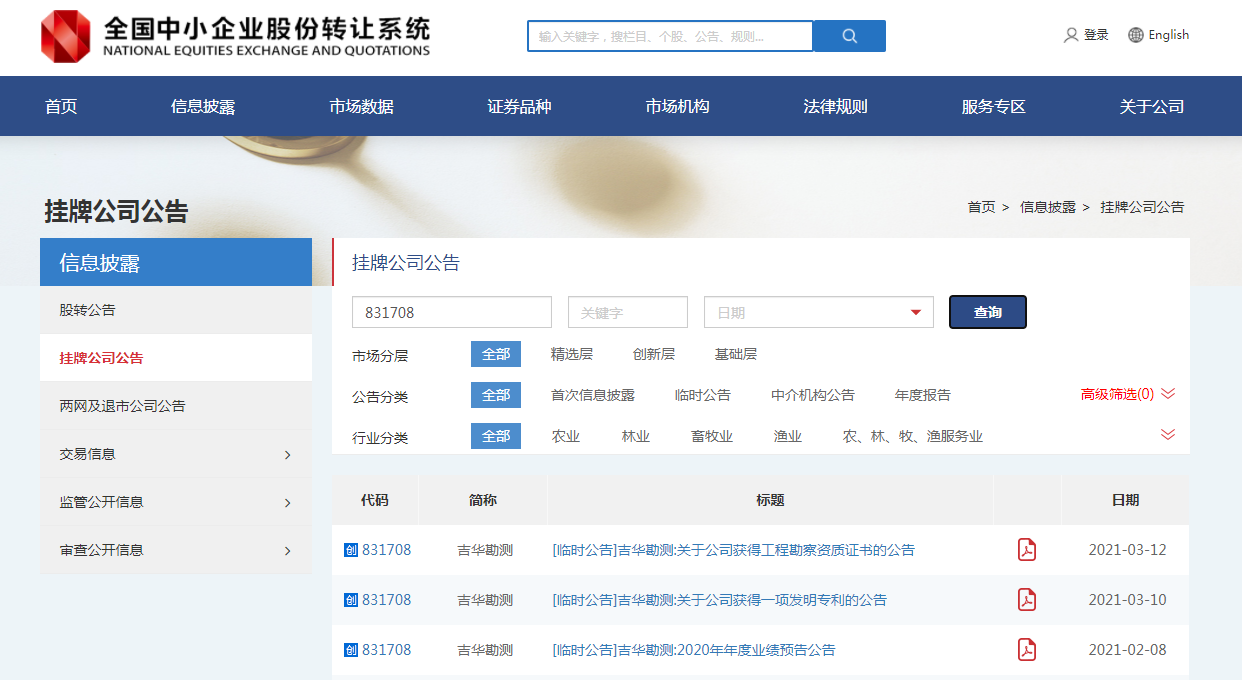Viewport: 1242px width, 680px height.
Task: Open 两网及退市公司公告 in sidebar
Action: (x=176, y=406)
